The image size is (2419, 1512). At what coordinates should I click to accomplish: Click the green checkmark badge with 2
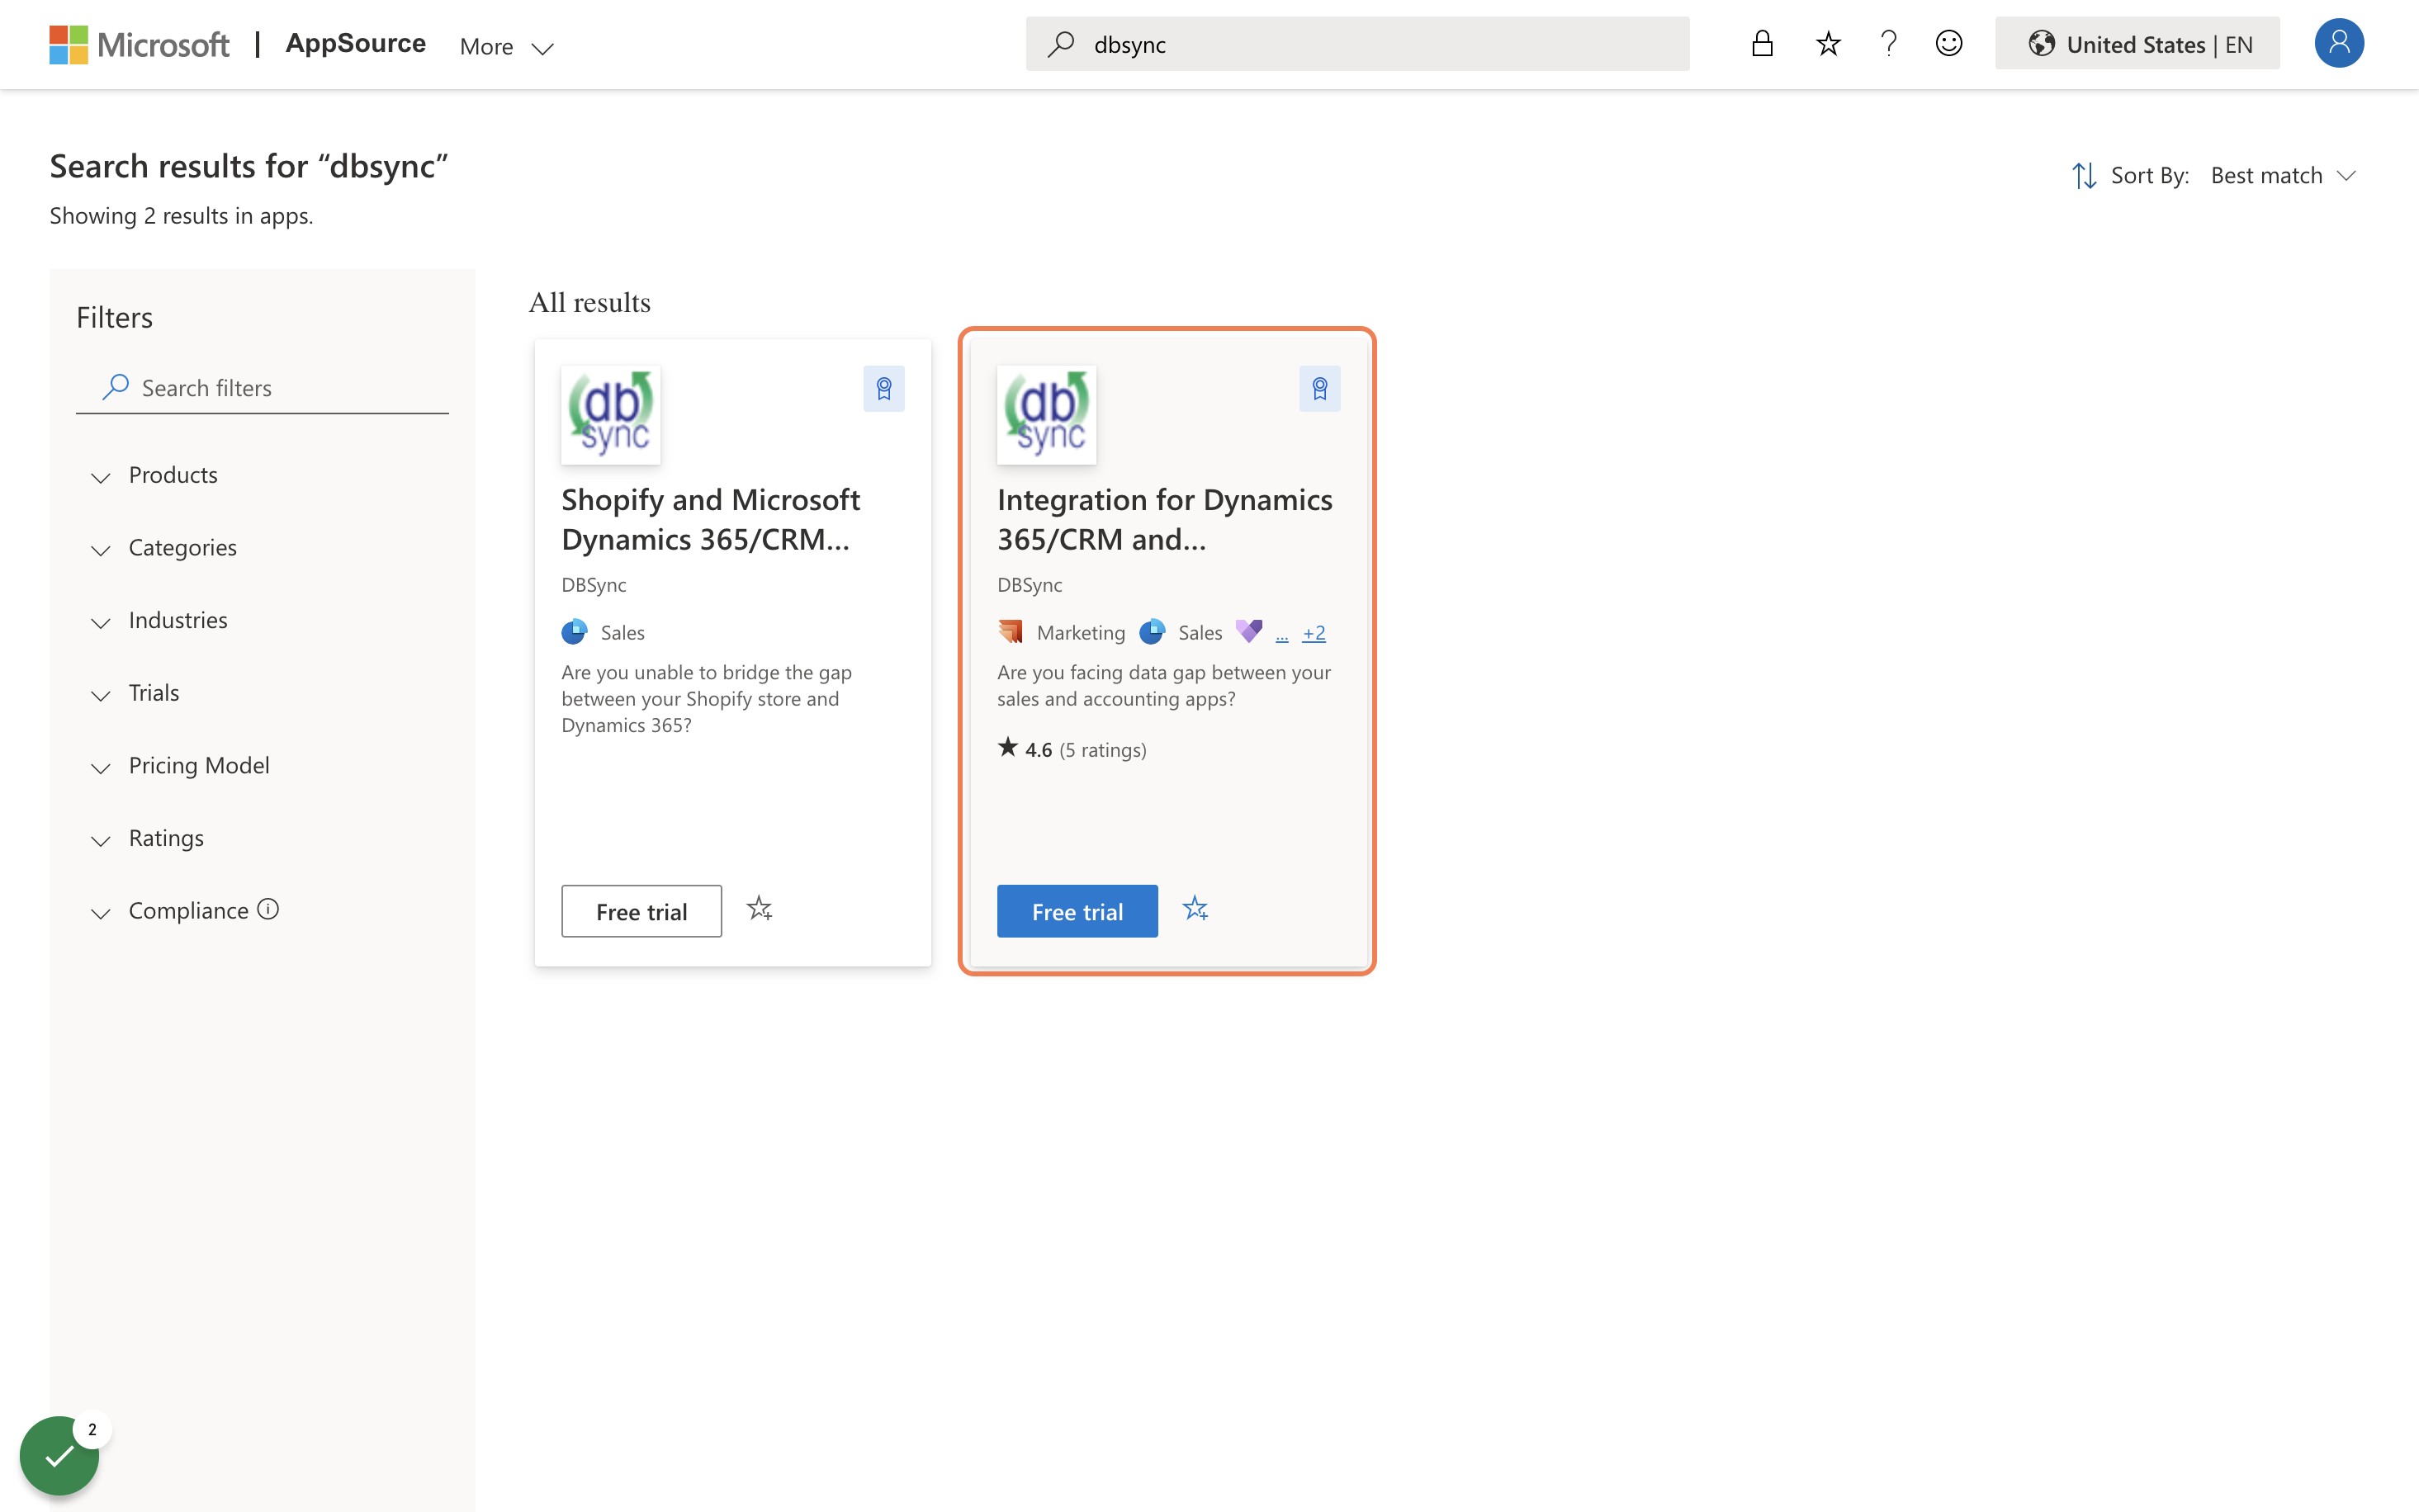tap(60, 1455)
